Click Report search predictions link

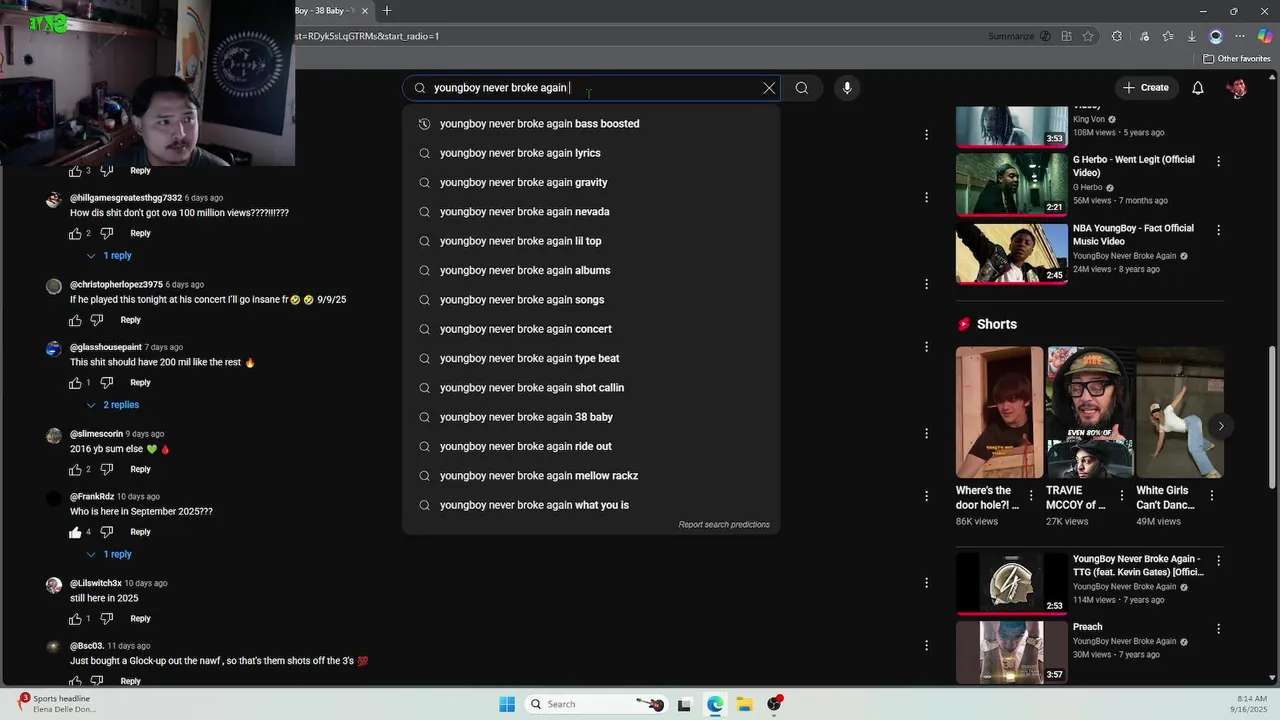(x=724, y=525)
